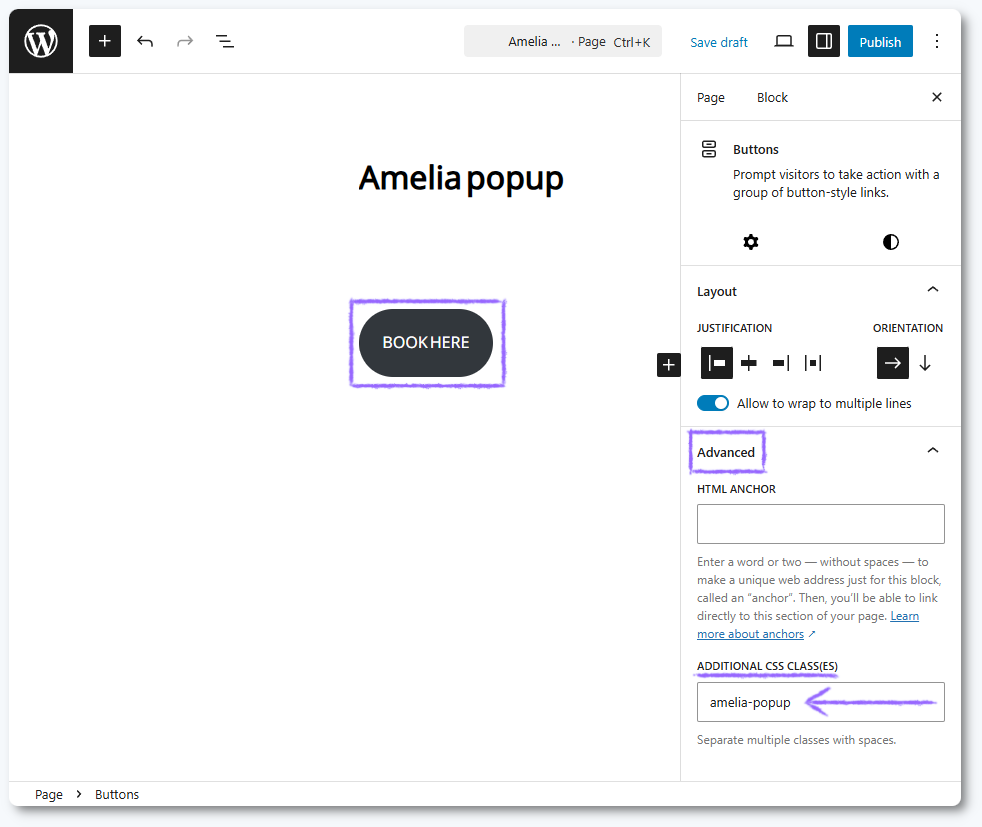Collapse the Layout section
Image resolution: width=982 pixels, height=827 pixels.
[x=932, y=290]
